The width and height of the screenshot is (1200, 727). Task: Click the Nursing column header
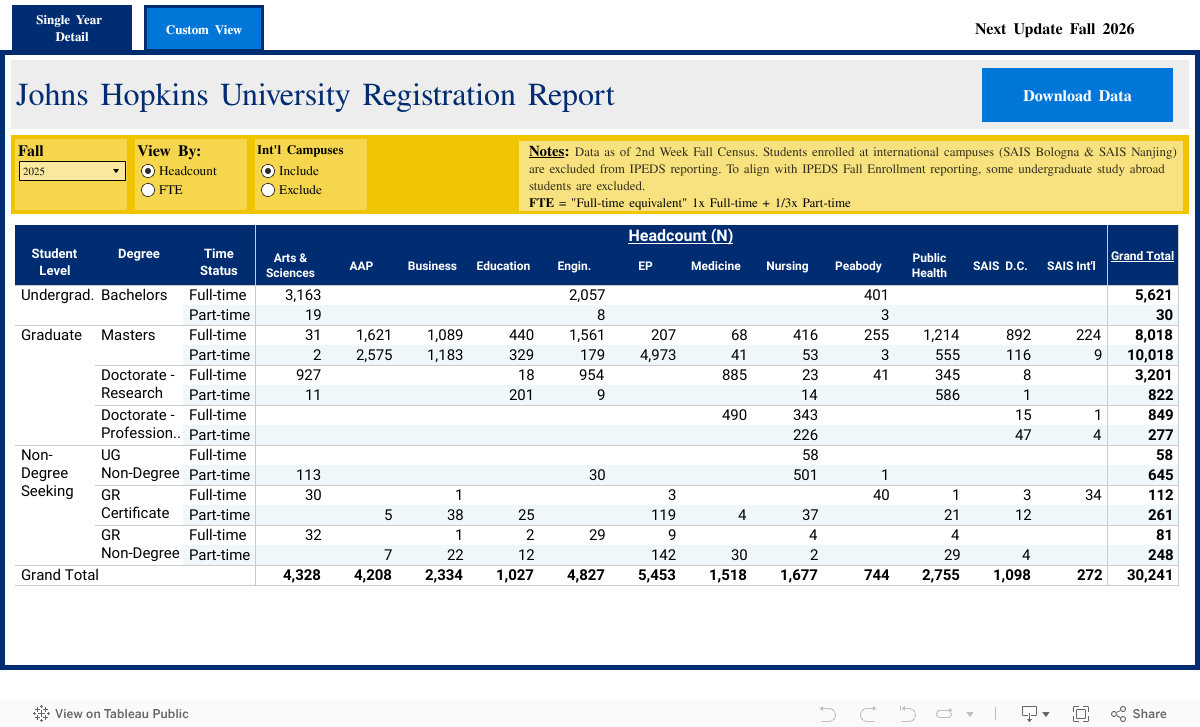tap(787, 266)
